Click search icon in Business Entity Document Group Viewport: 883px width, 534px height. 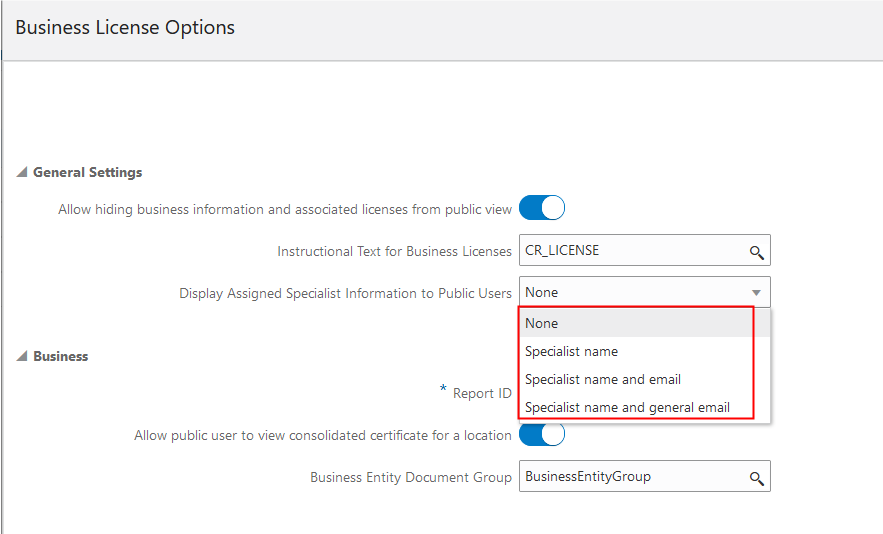(x=757, y=478)
